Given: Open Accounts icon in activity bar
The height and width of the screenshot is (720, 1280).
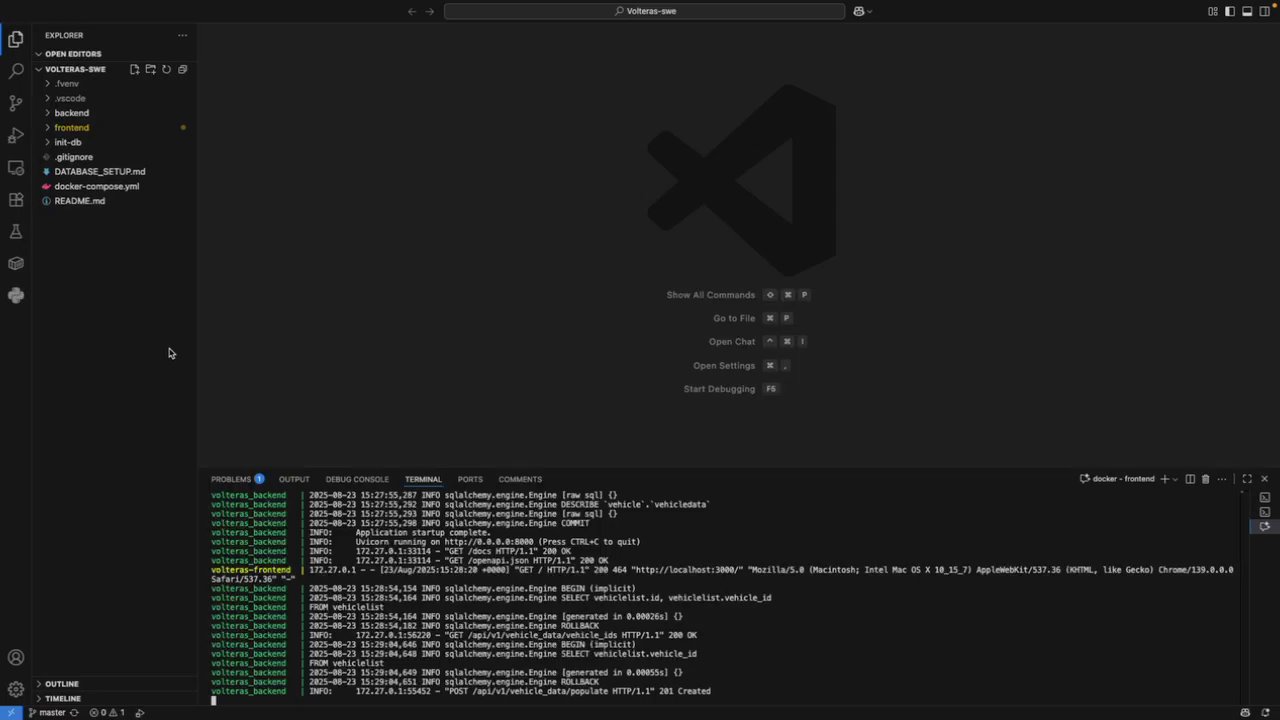Looking at the screenshot, I should [15, 658].
